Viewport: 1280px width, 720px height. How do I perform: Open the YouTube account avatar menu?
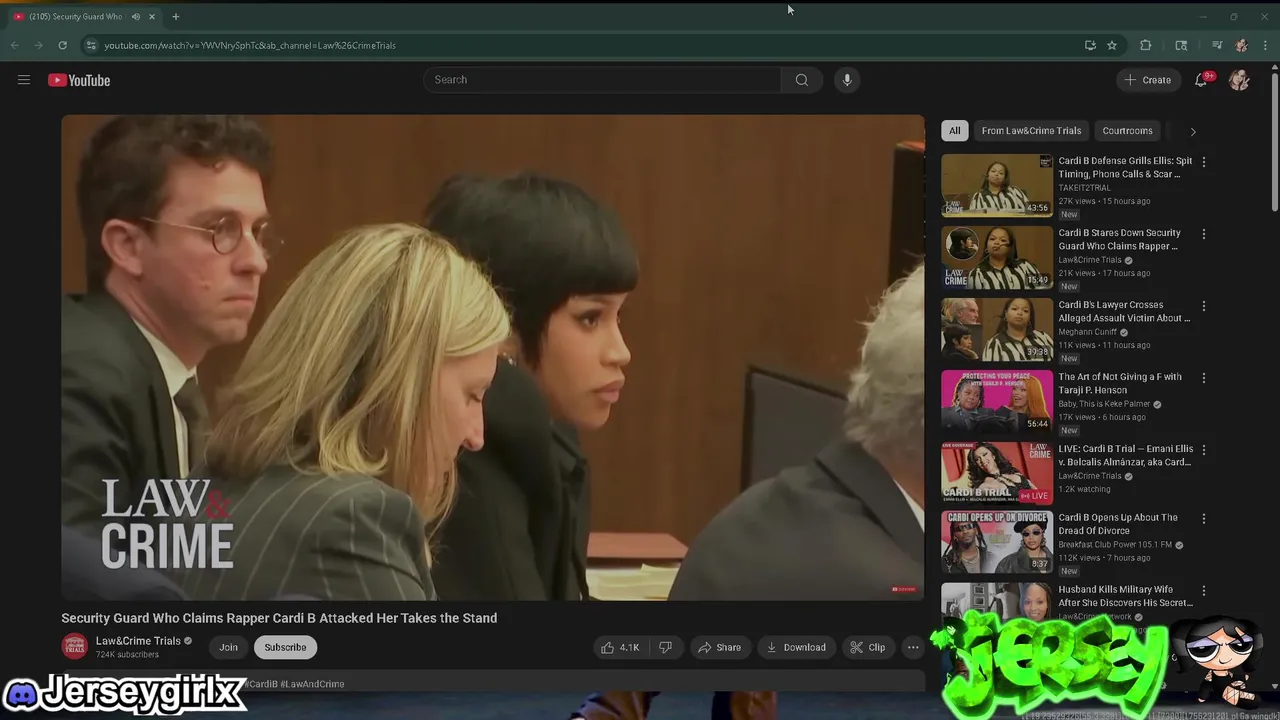(x=1239, y=80)
